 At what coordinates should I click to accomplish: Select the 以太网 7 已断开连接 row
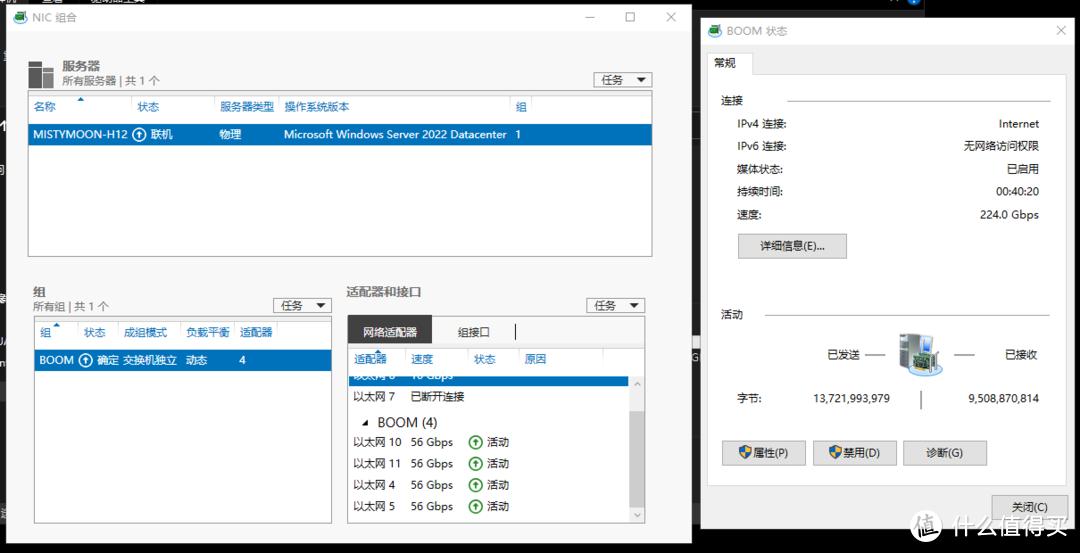[x=488, y=397]
